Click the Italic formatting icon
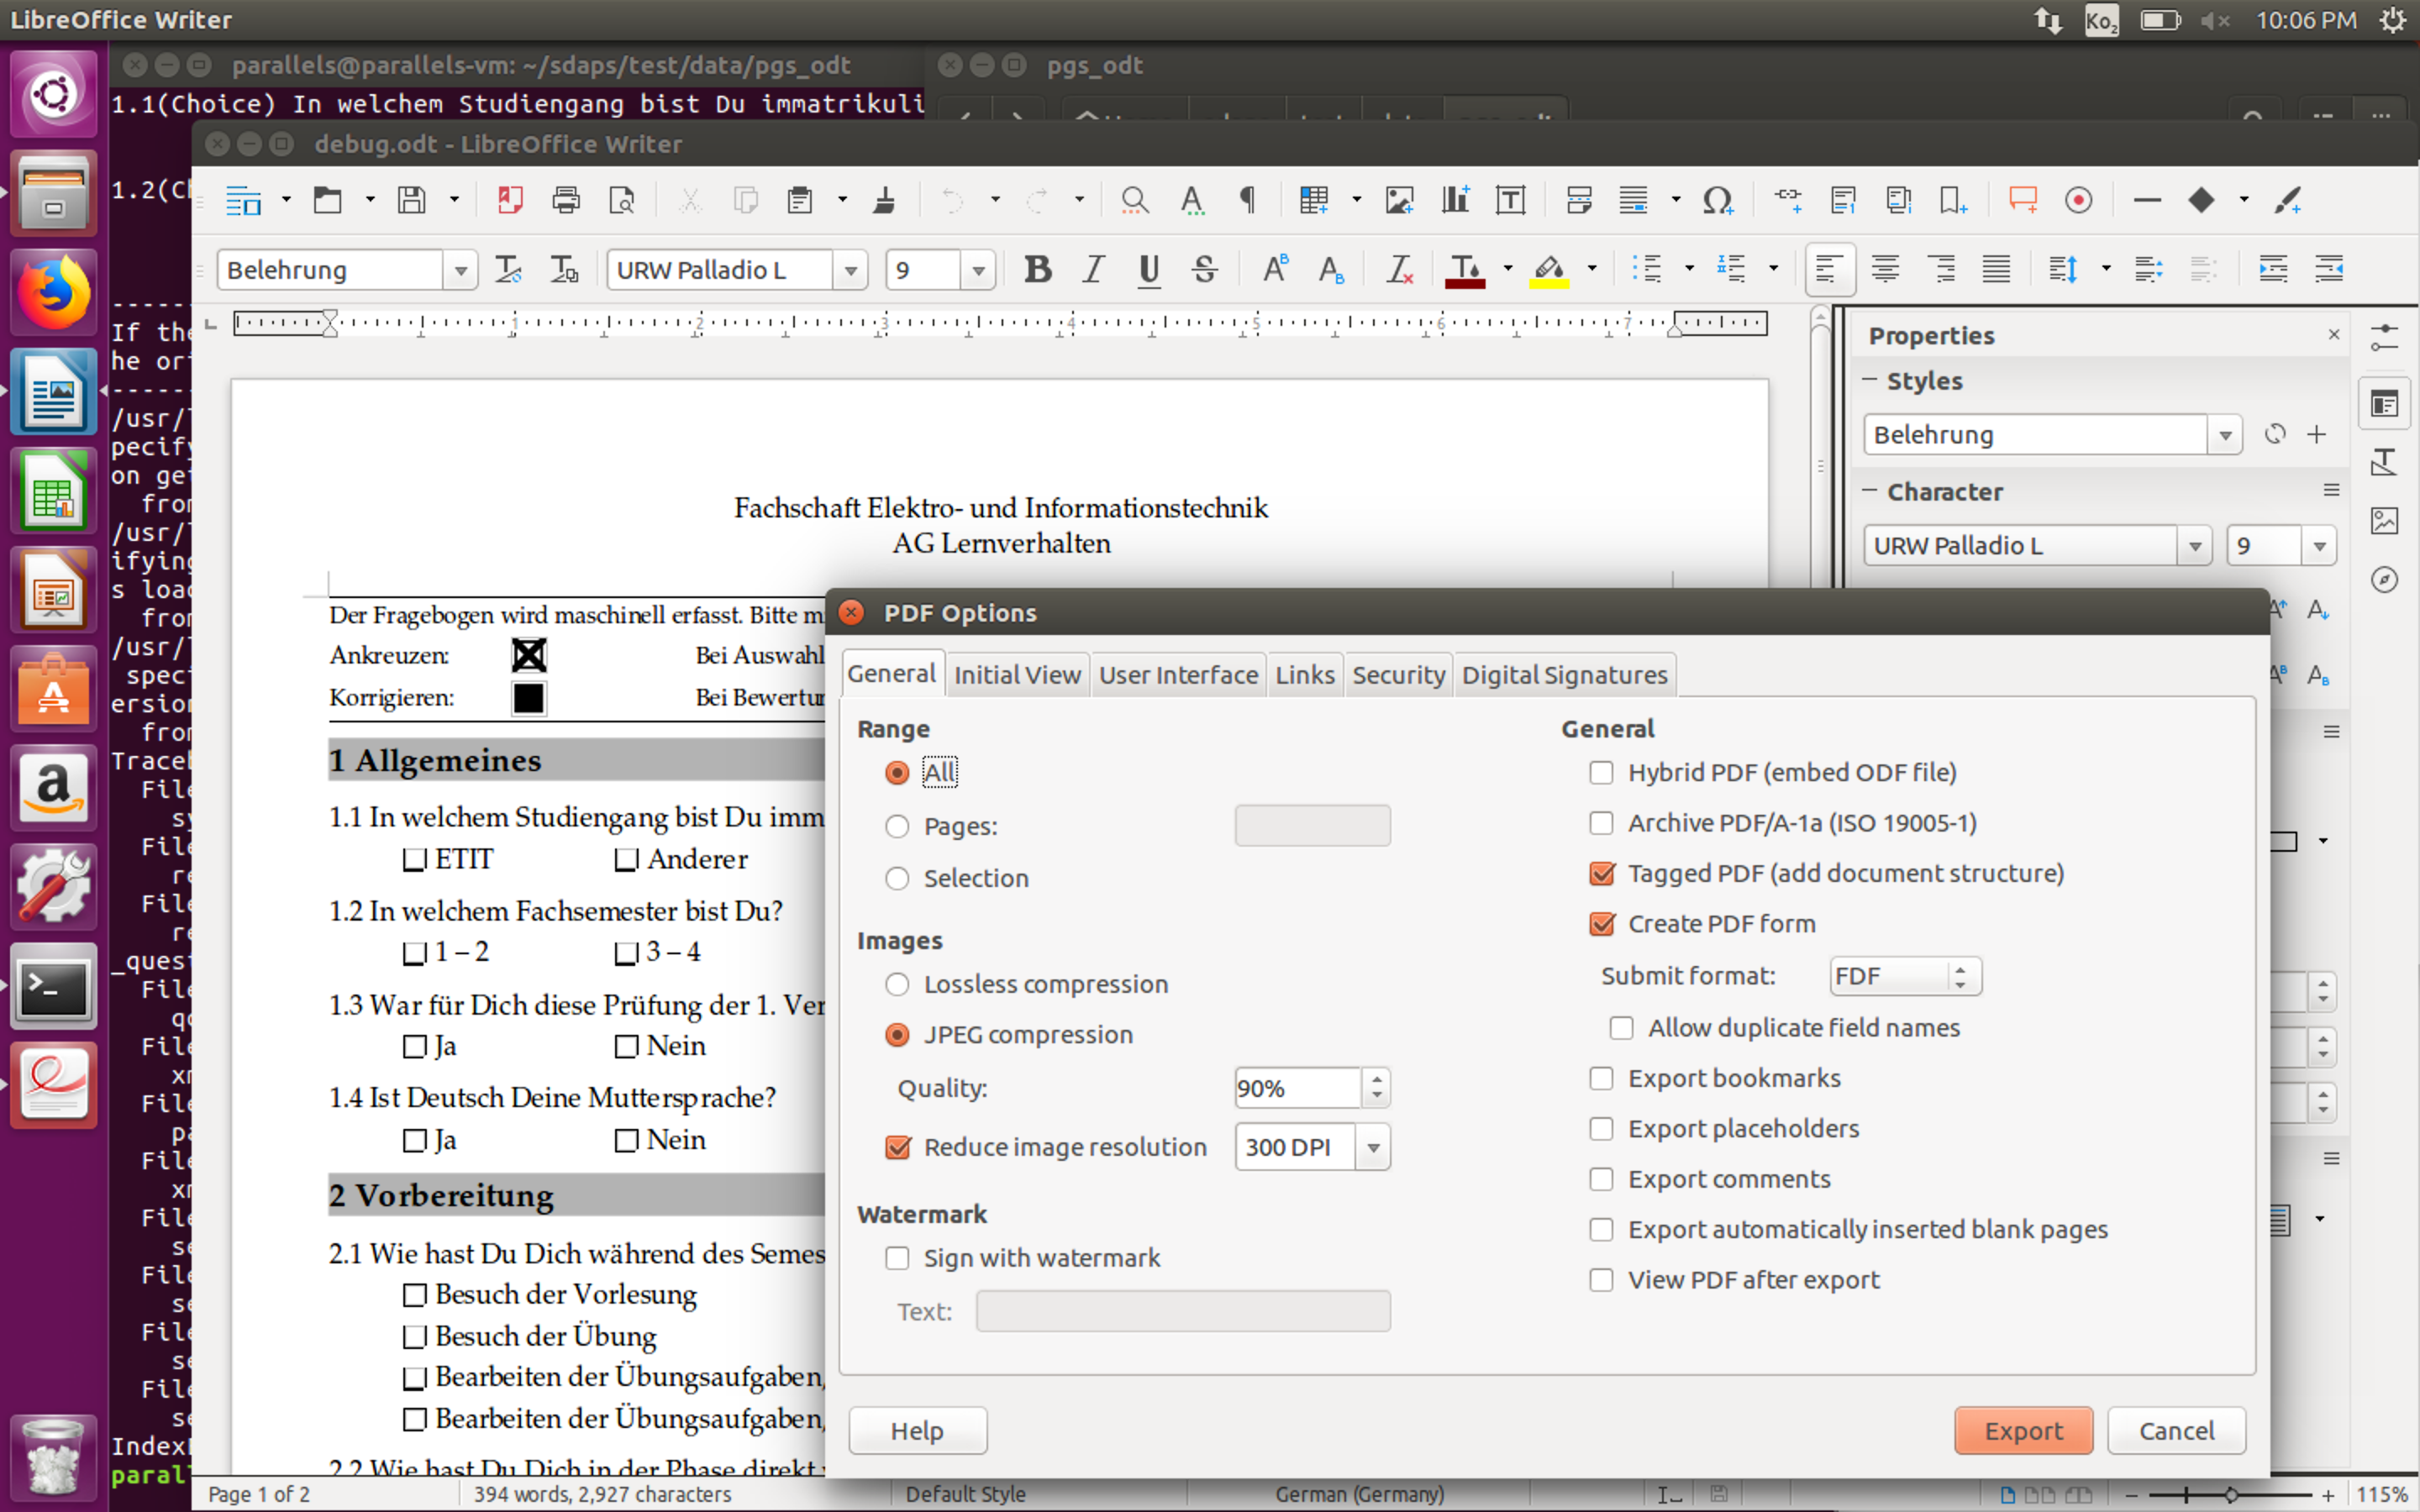This screenshot has width=2420, height=1512. (1093, 269)
